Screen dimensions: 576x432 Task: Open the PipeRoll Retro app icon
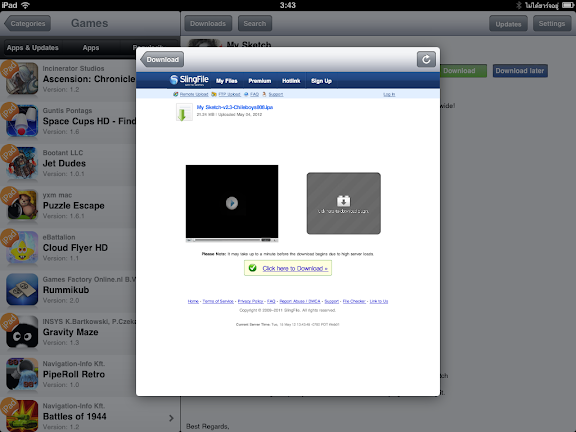tap(22, 374)
